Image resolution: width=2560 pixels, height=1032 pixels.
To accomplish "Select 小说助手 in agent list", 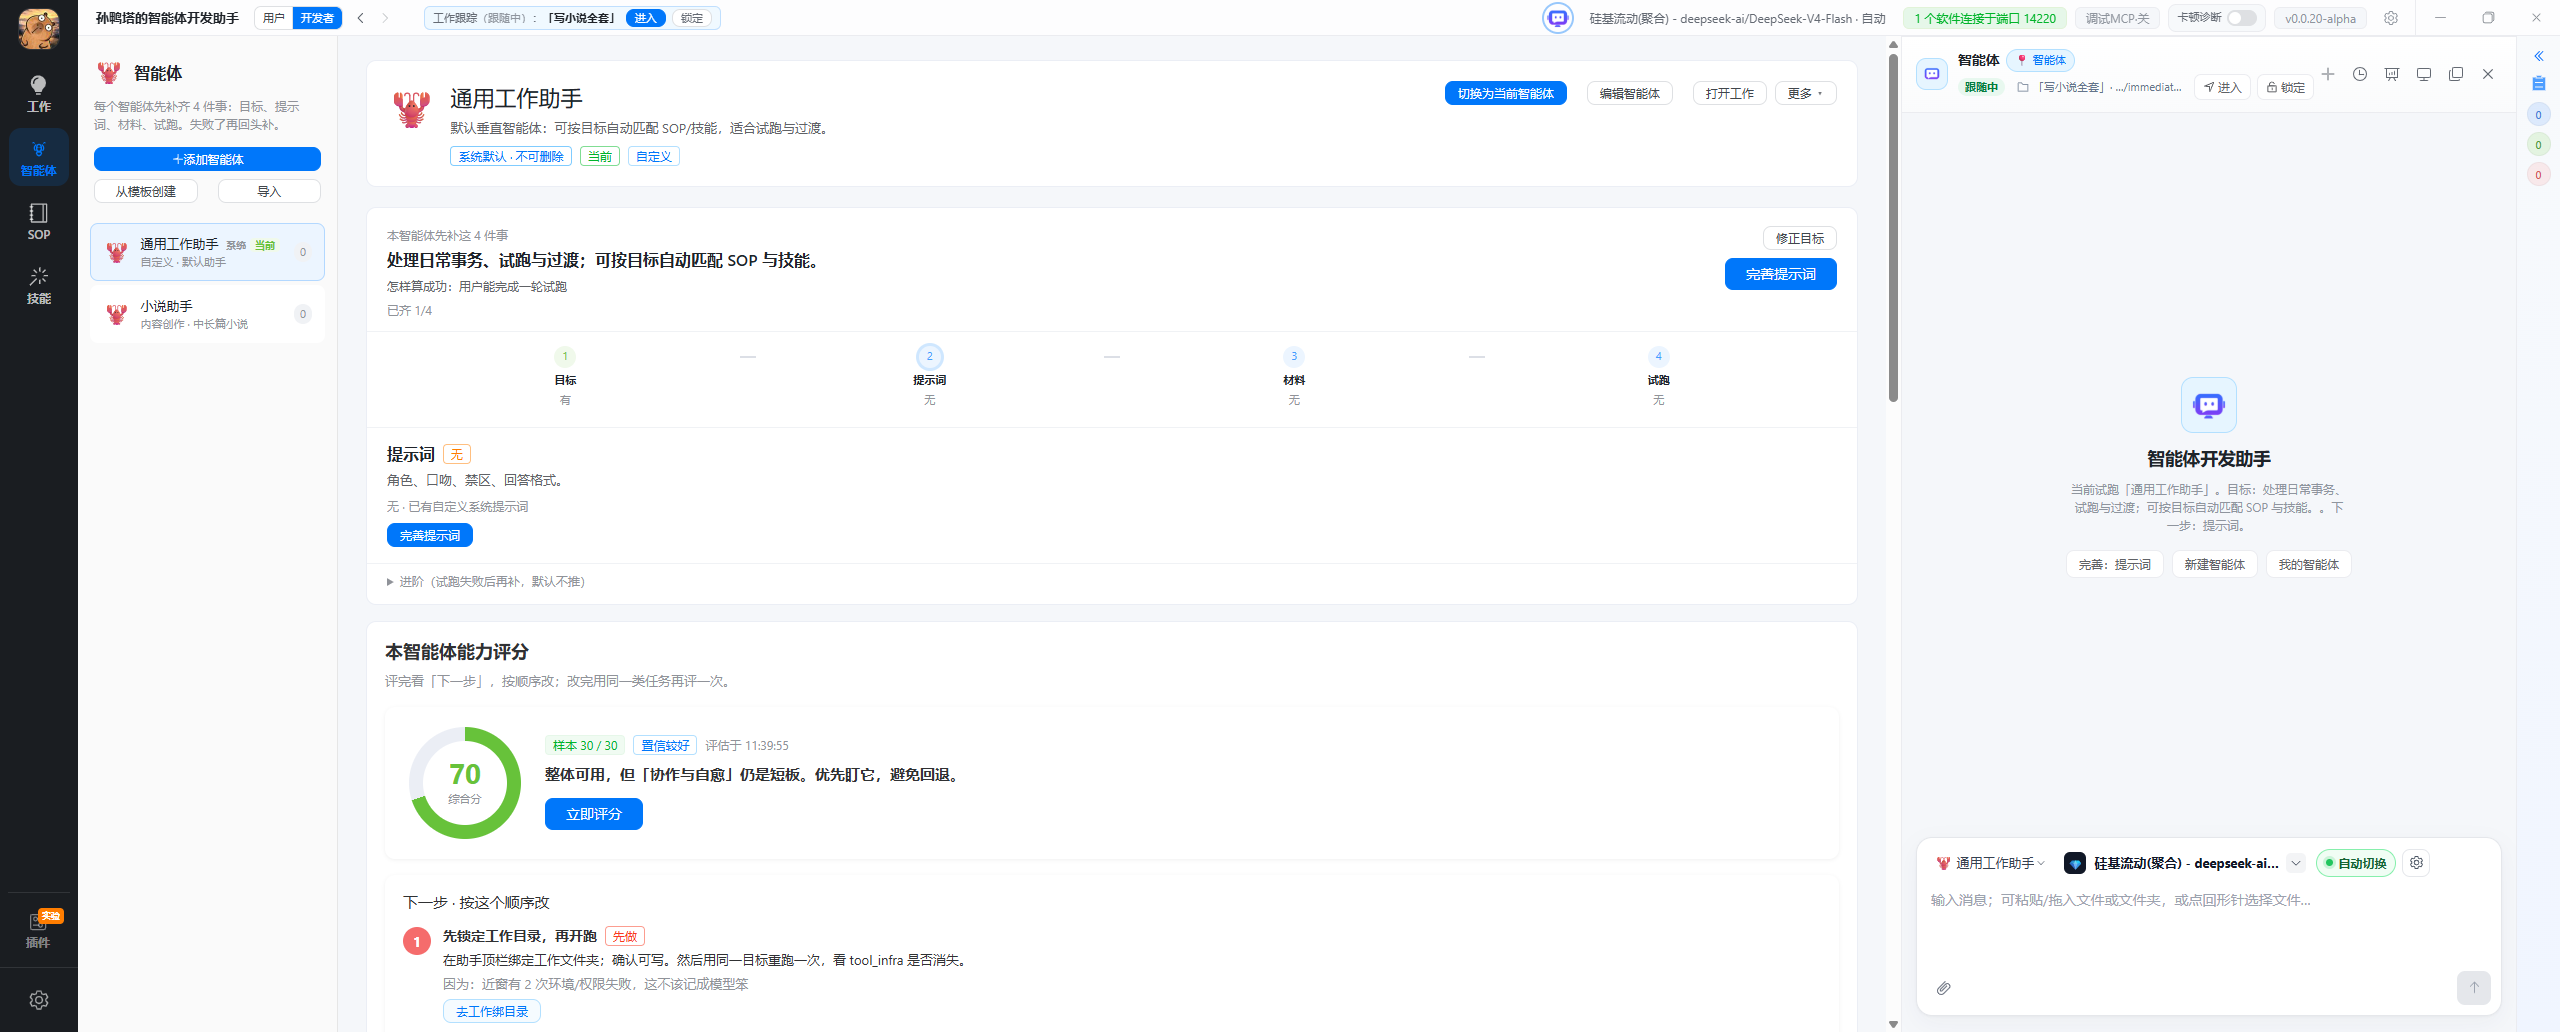I will tap(207, 314).
